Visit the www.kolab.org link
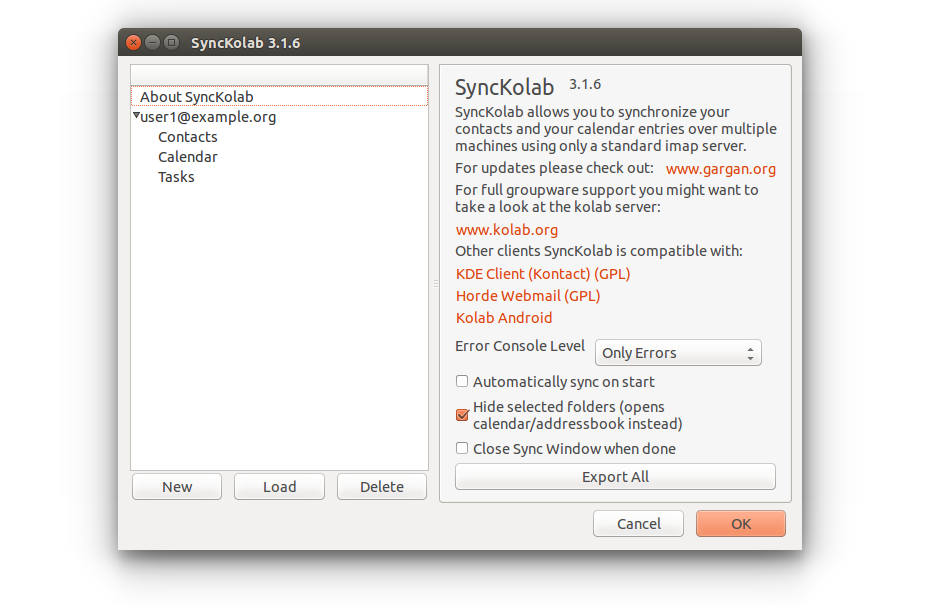Screen dimensions: 948x606 point(506,230)
